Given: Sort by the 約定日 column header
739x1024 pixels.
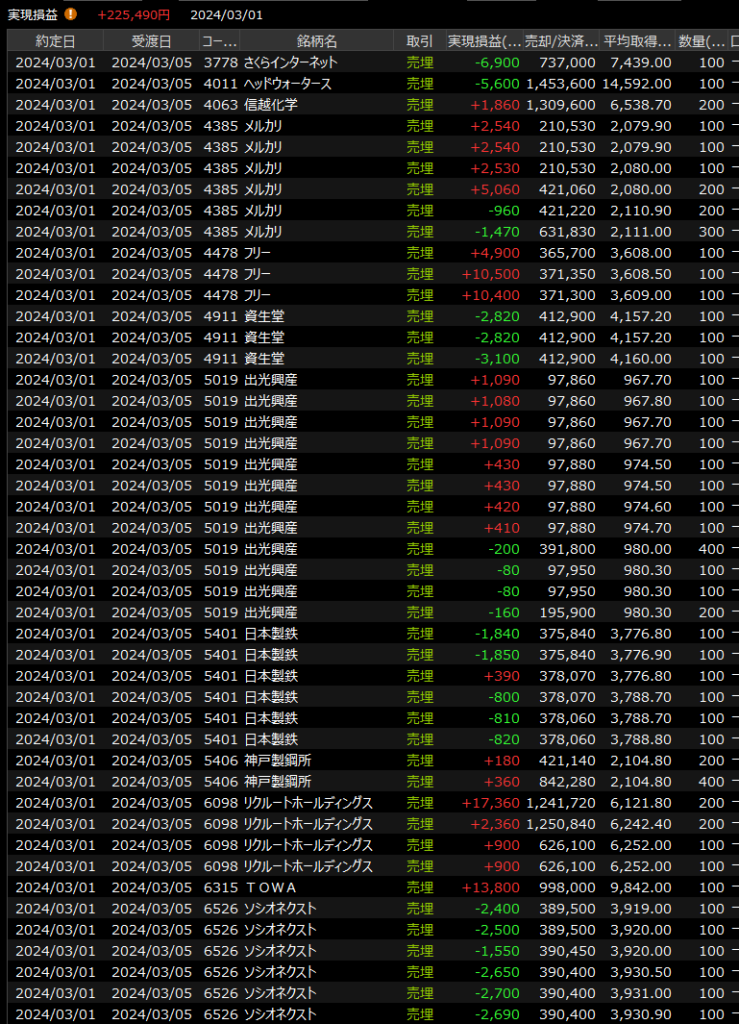Looking at the screenshot, I should (x=55, y=41).
